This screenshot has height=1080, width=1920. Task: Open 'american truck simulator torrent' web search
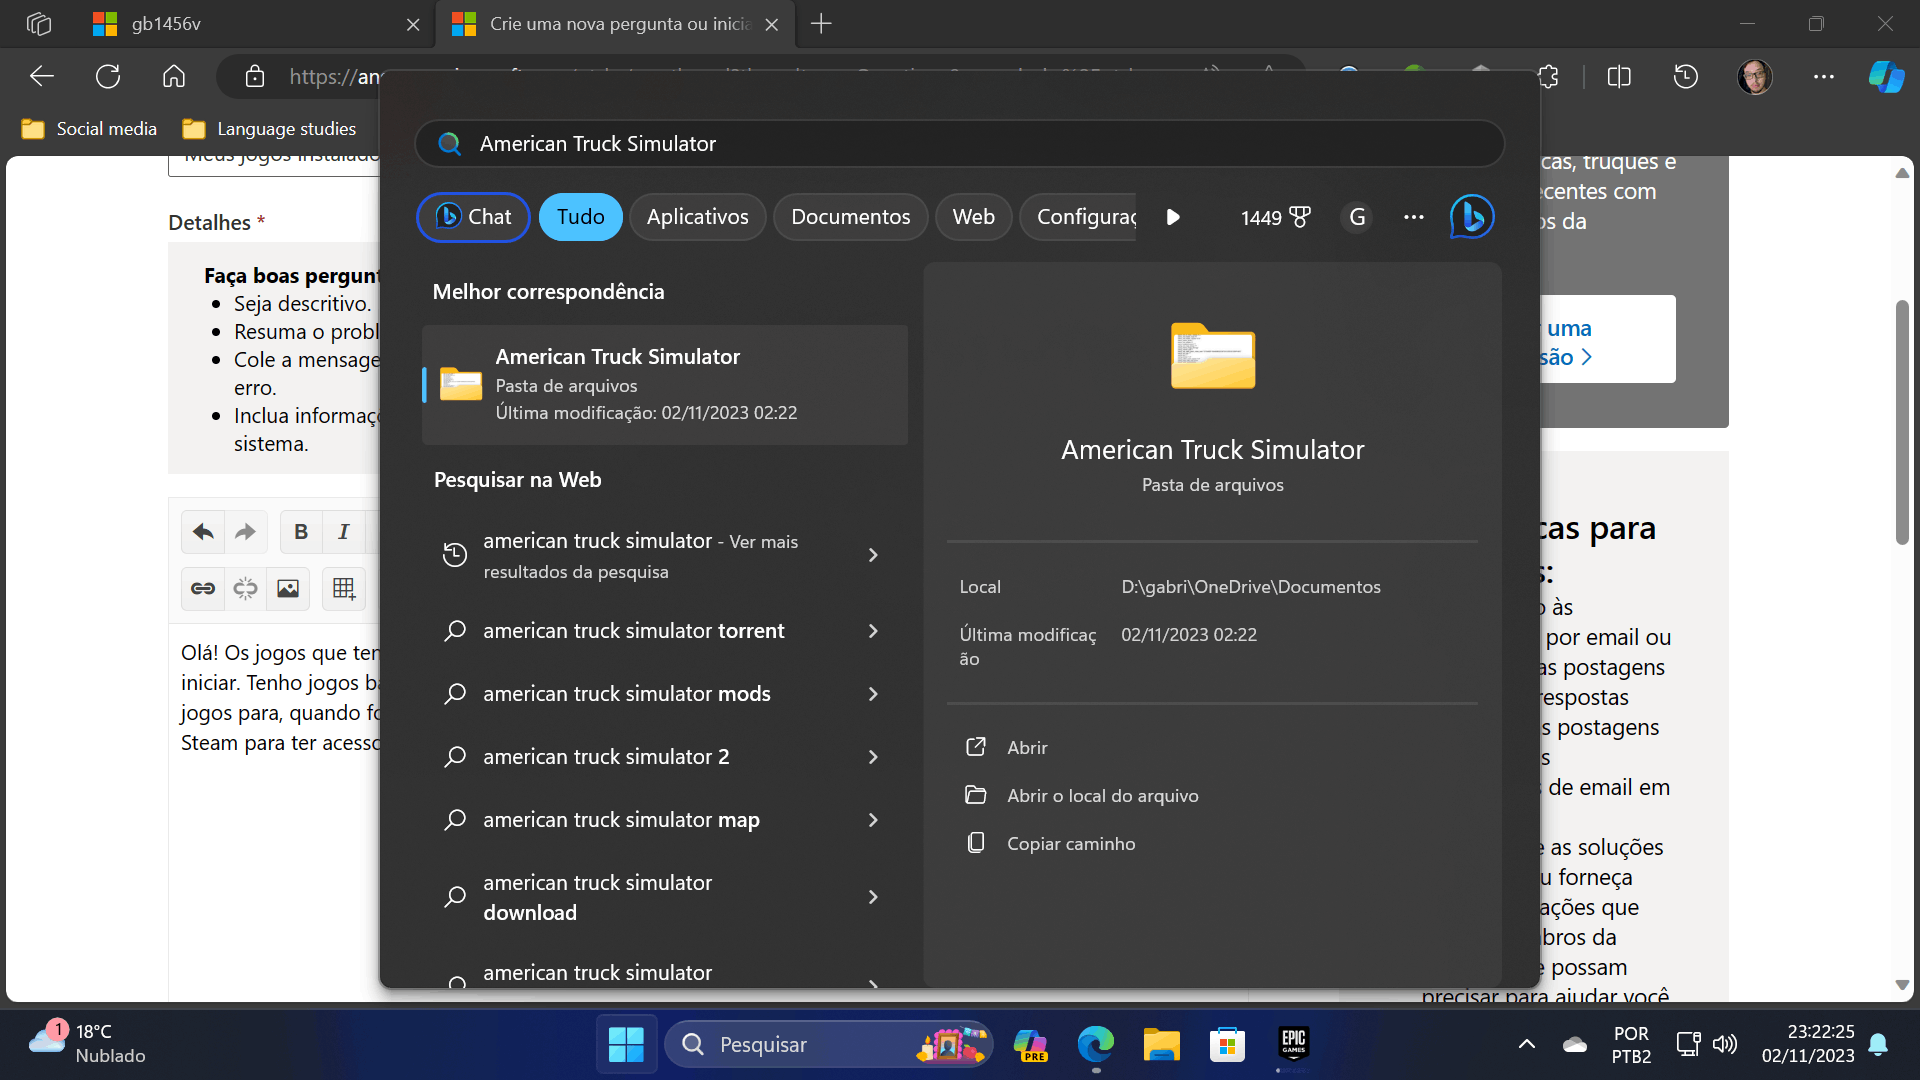pos(634,631)
